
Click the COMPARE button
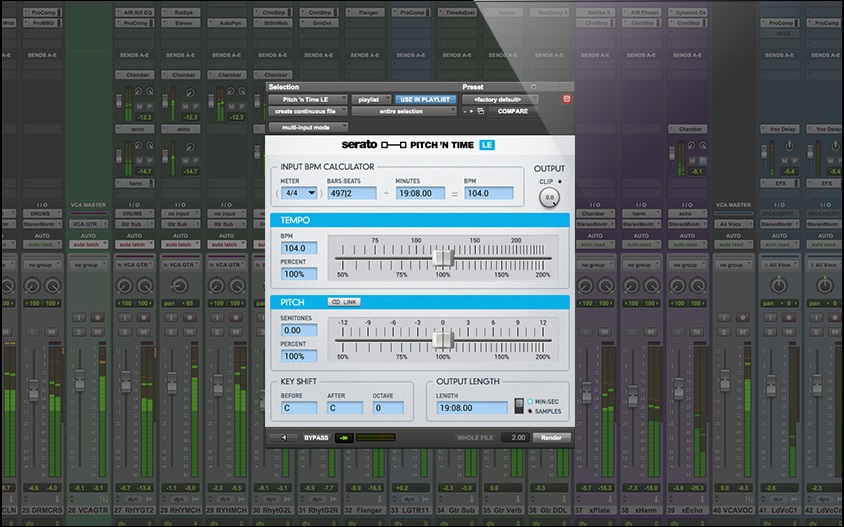(513, 111)
